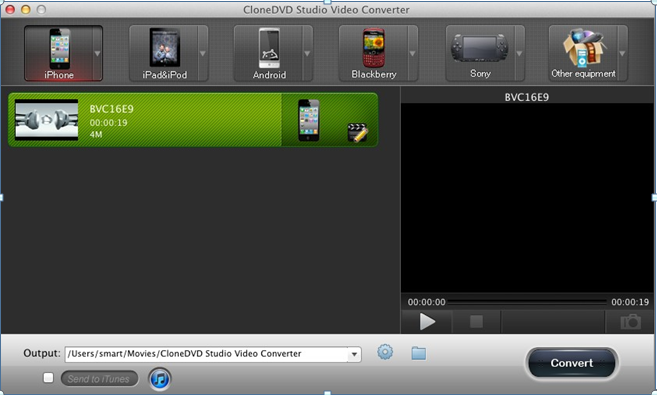Choose the Blackberry device profile
657x395 pixels.
[374, 53]
